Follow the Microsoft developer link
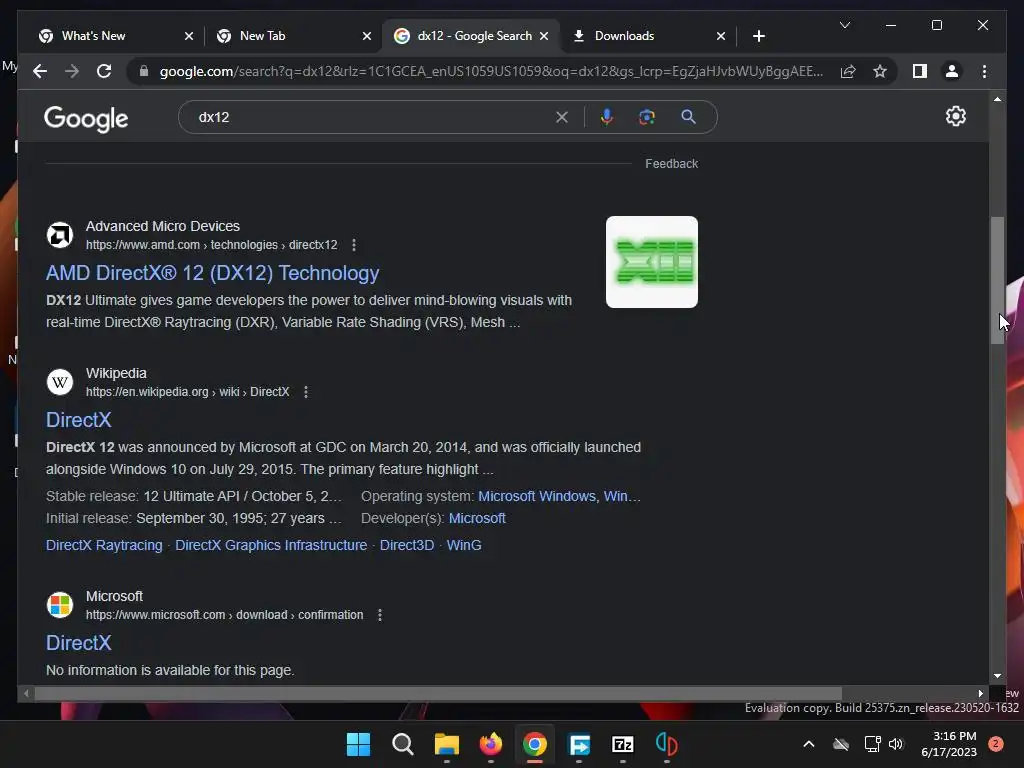This screenshot has height=768, width=1024. click(477, 519)
